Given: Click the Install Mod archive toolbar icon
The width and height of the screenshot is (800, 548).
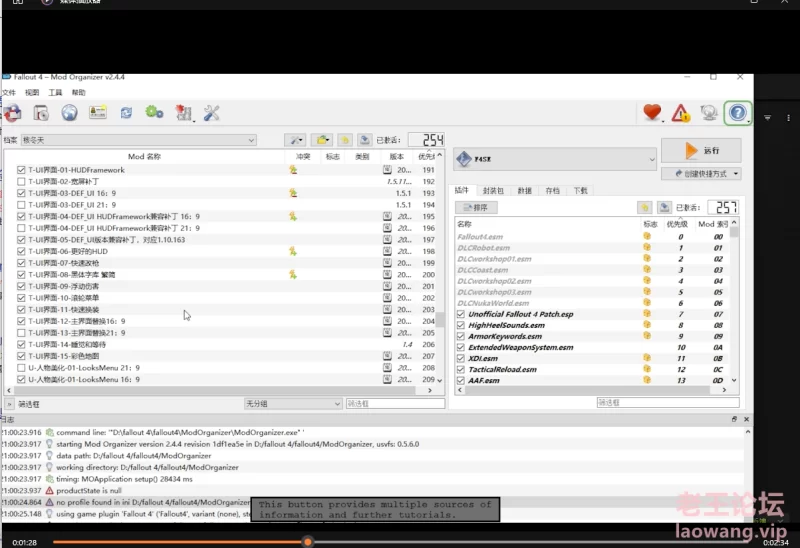Looking at the screenshot, I should coord(40,113).
